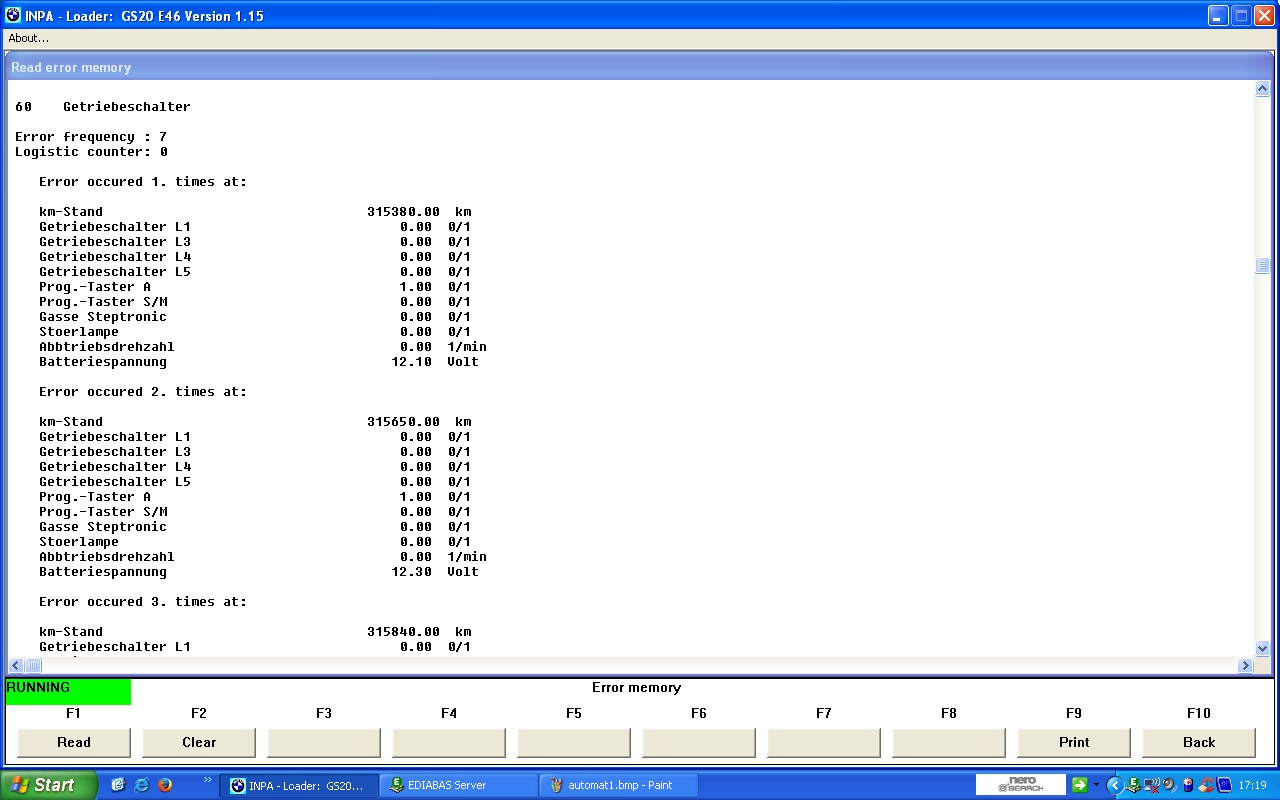
Task: Click the BMW logo icon in the title bar
Action: click(x=13, y=16)
